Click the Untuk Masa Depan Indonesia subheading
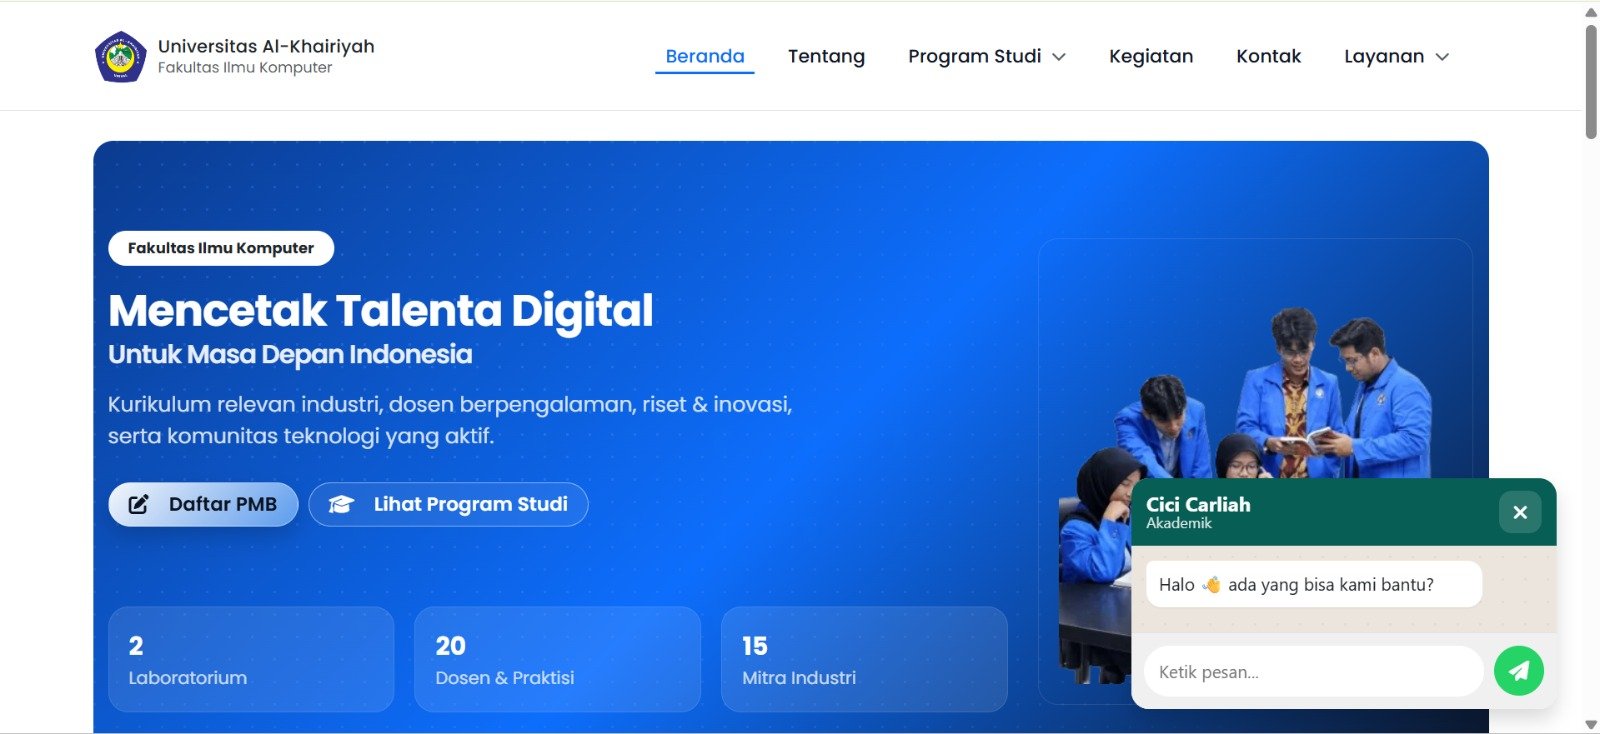 (290, 354)
